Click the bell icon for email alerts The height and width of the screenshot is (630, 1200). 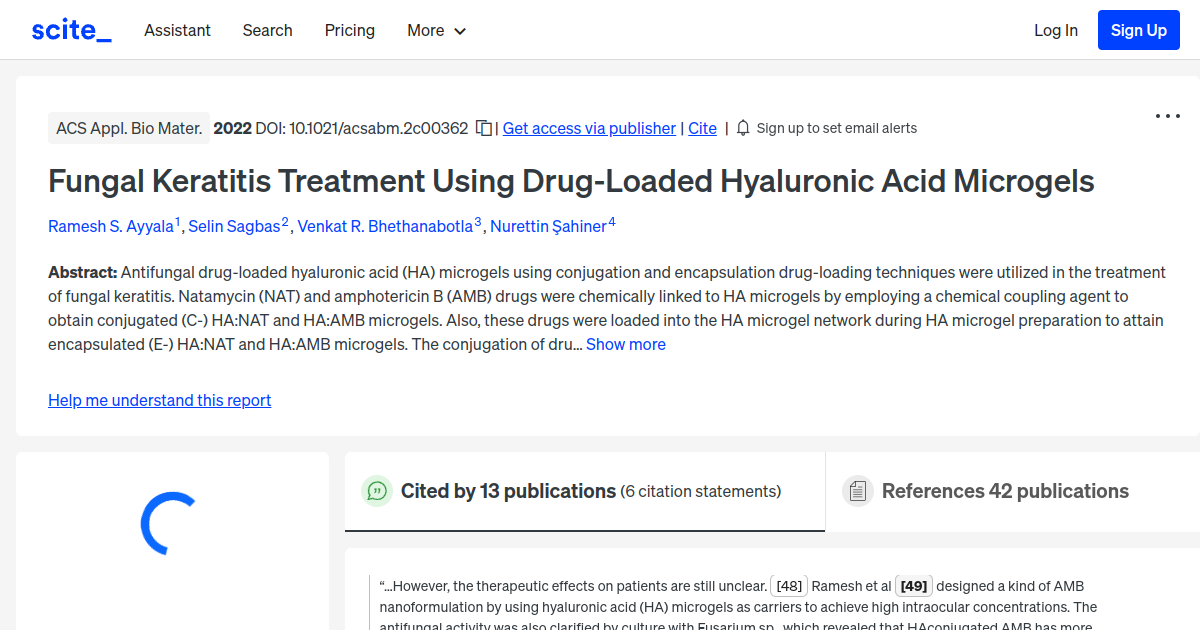742,128
